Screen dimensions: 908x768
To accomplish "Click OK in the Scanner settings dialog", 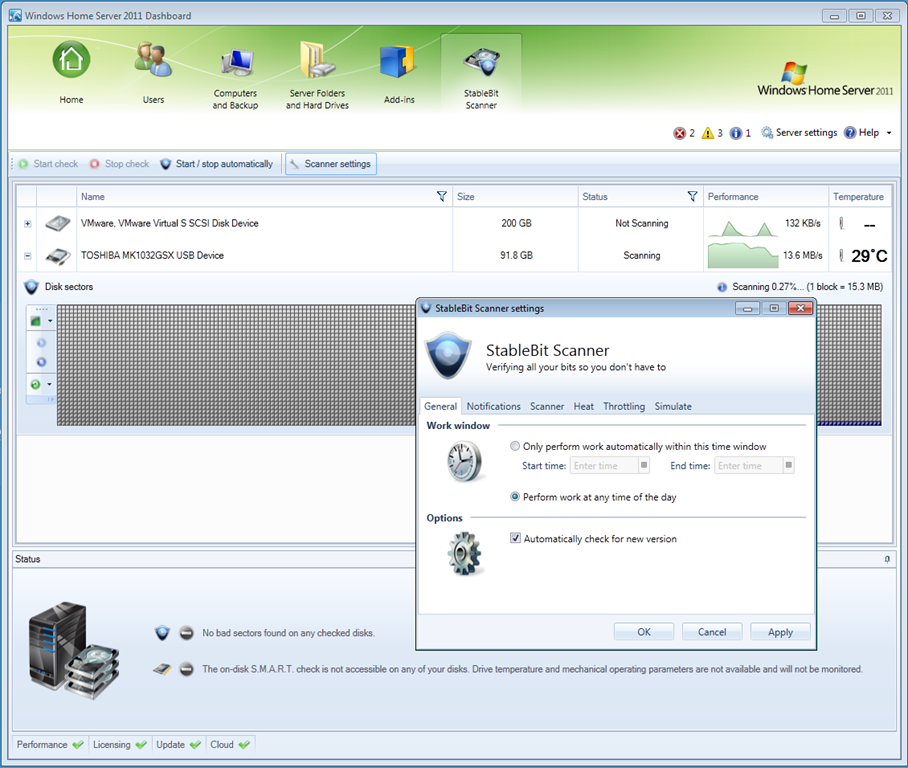I will tap(644, 632).
